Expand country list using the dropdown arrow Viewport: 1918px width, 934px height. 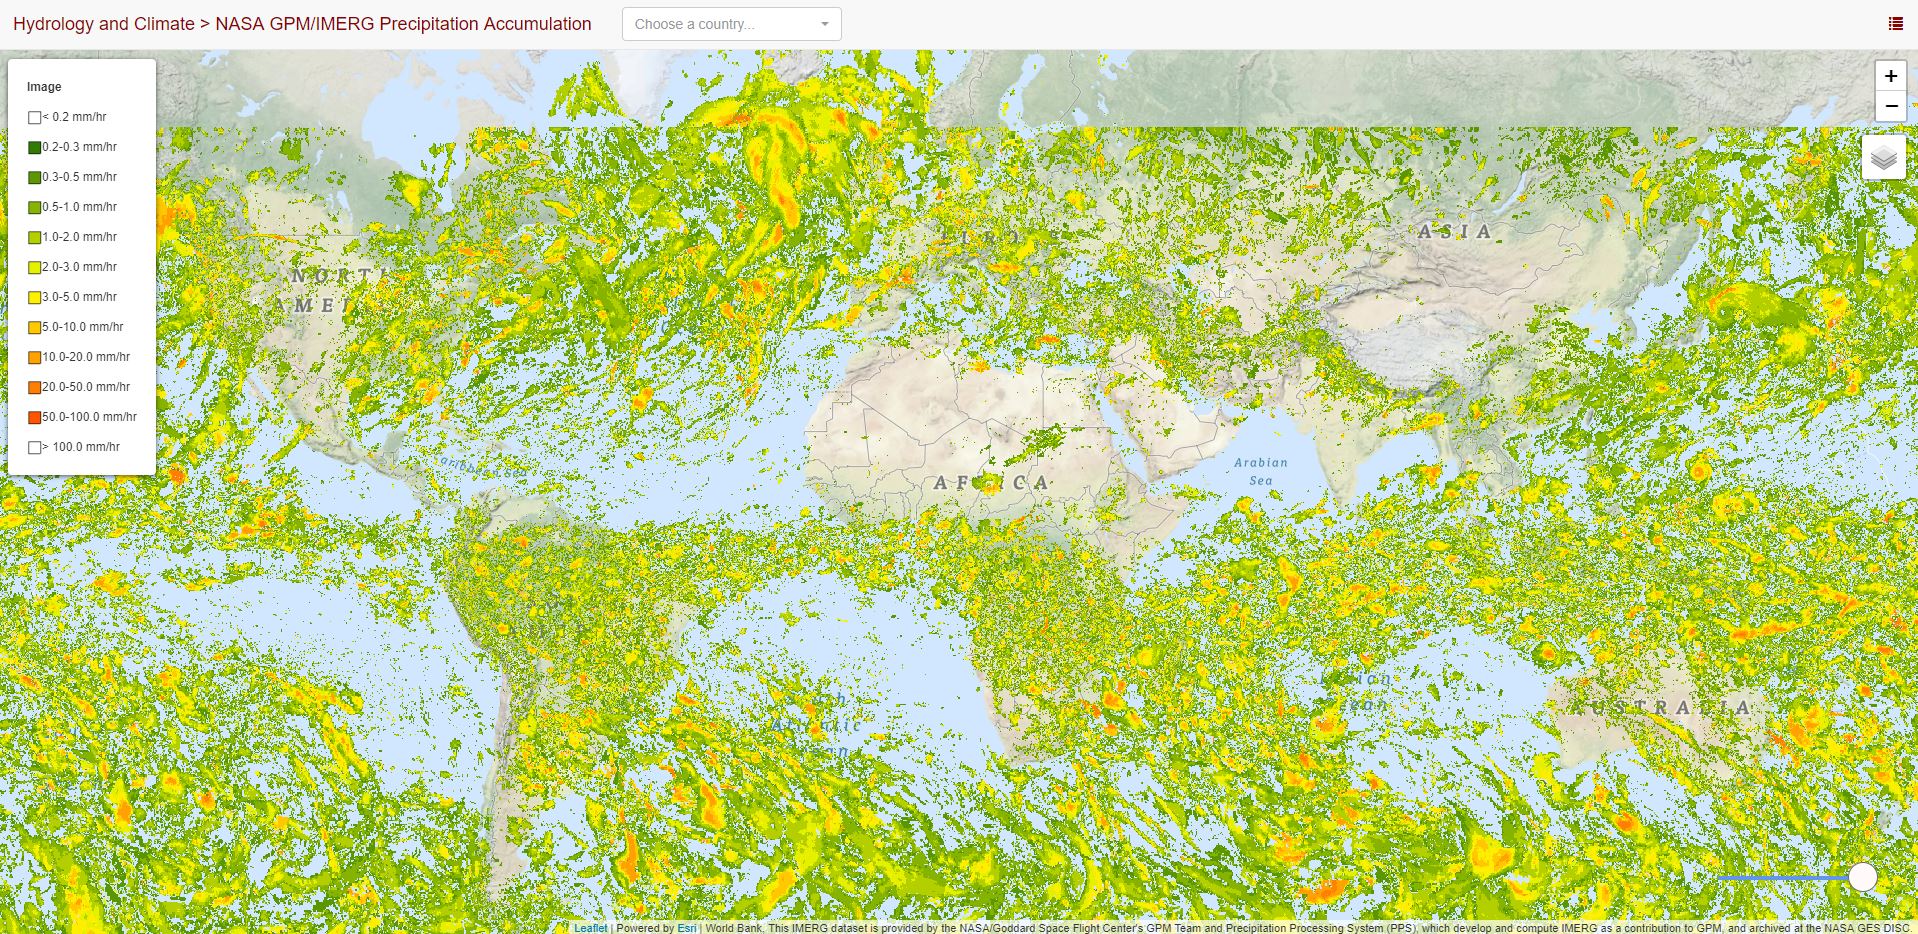[825, 24]
